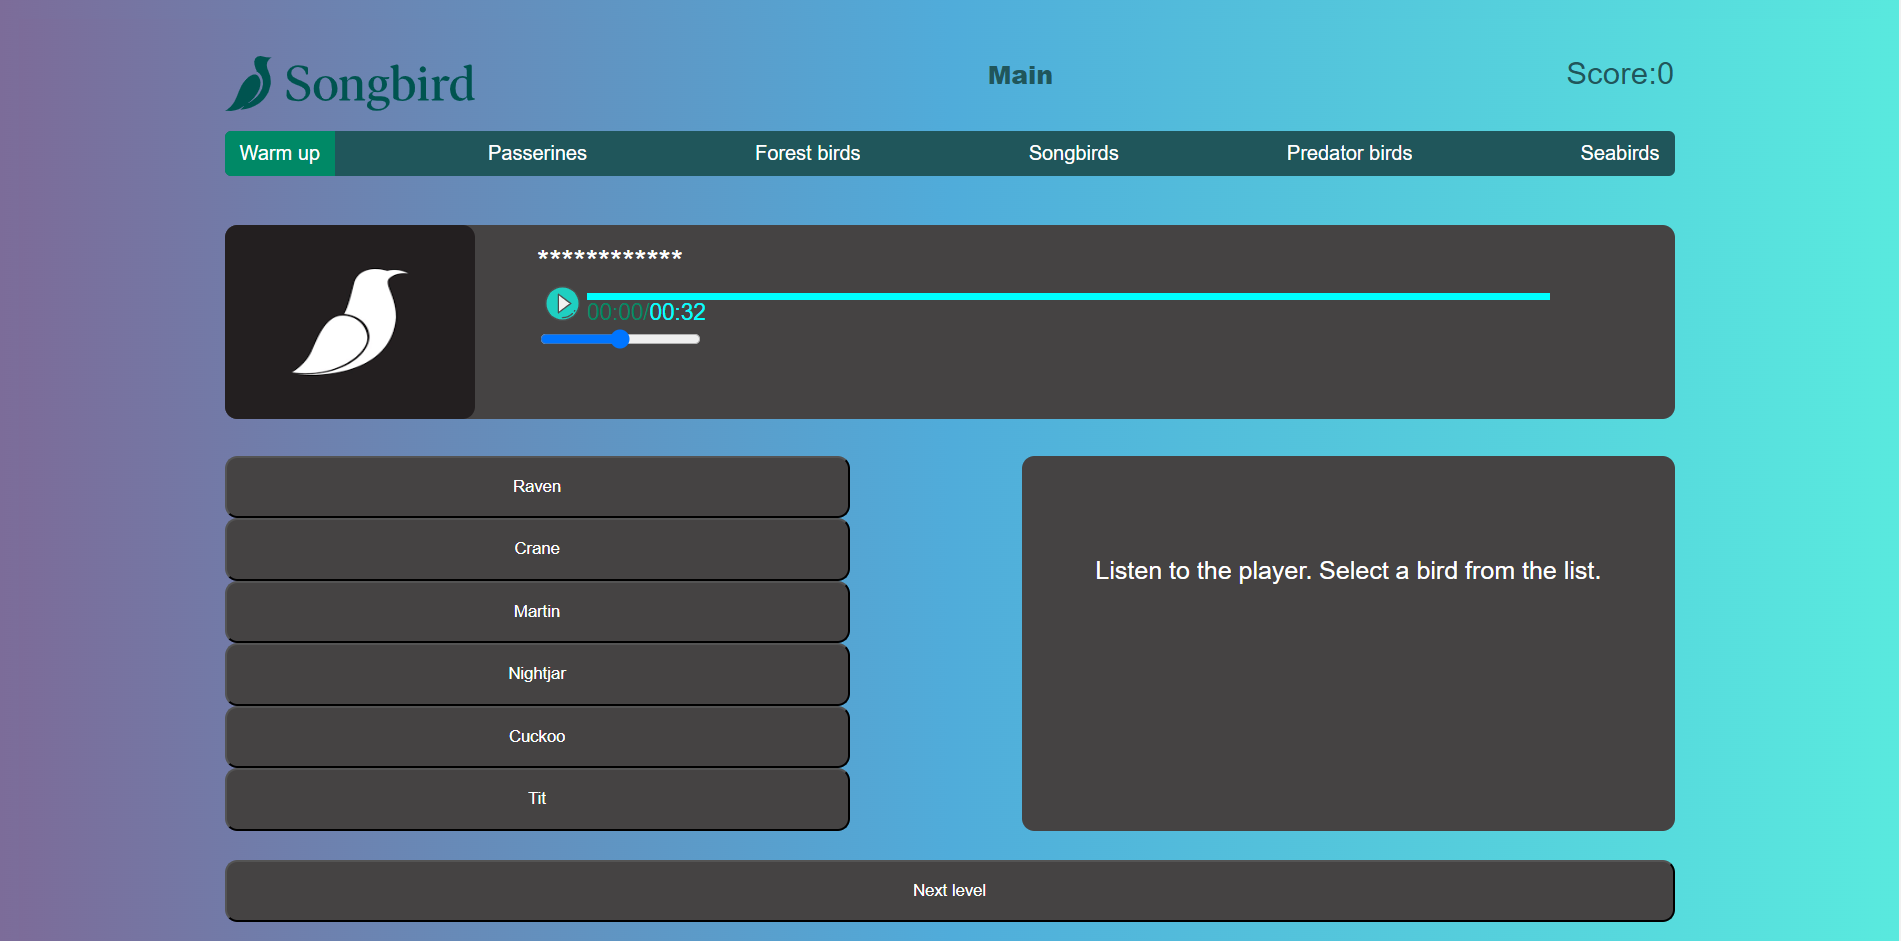The image size is (1901, 941).
Task: Pick Martin from the answer list
Action: click(x=537, y=612)
